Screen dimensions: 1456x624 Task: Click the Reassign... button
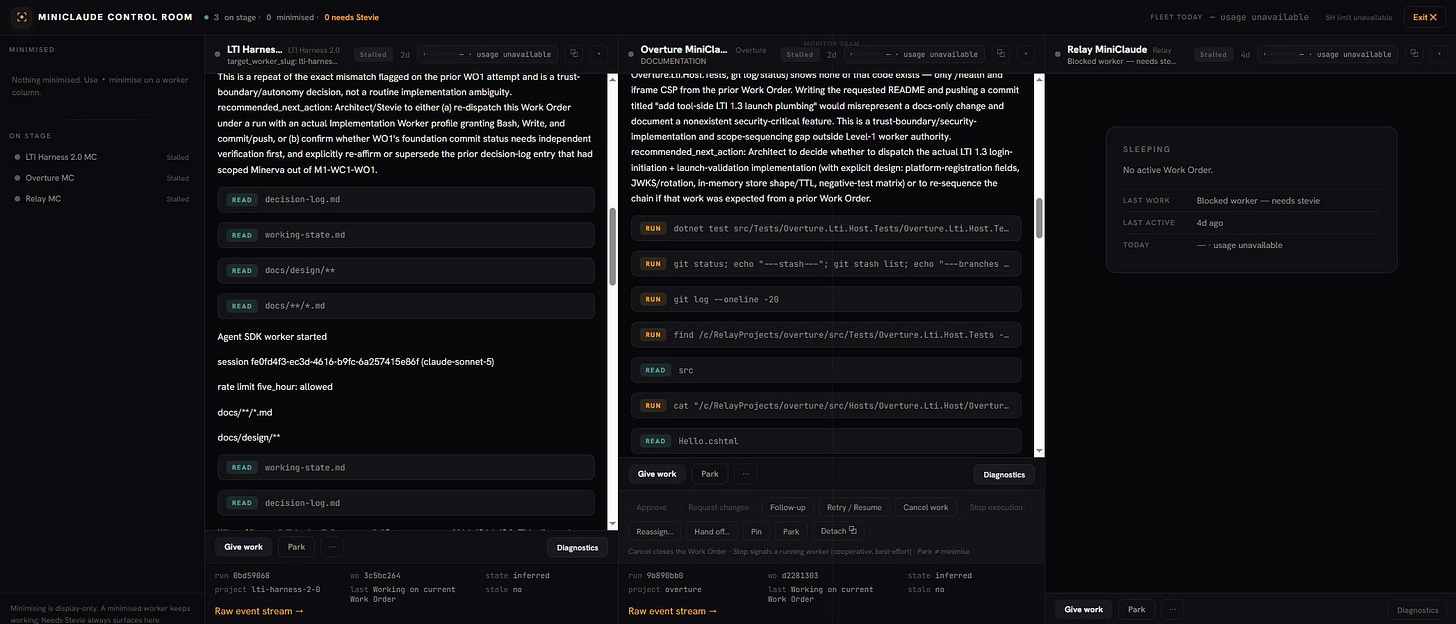tap(654, 531)
